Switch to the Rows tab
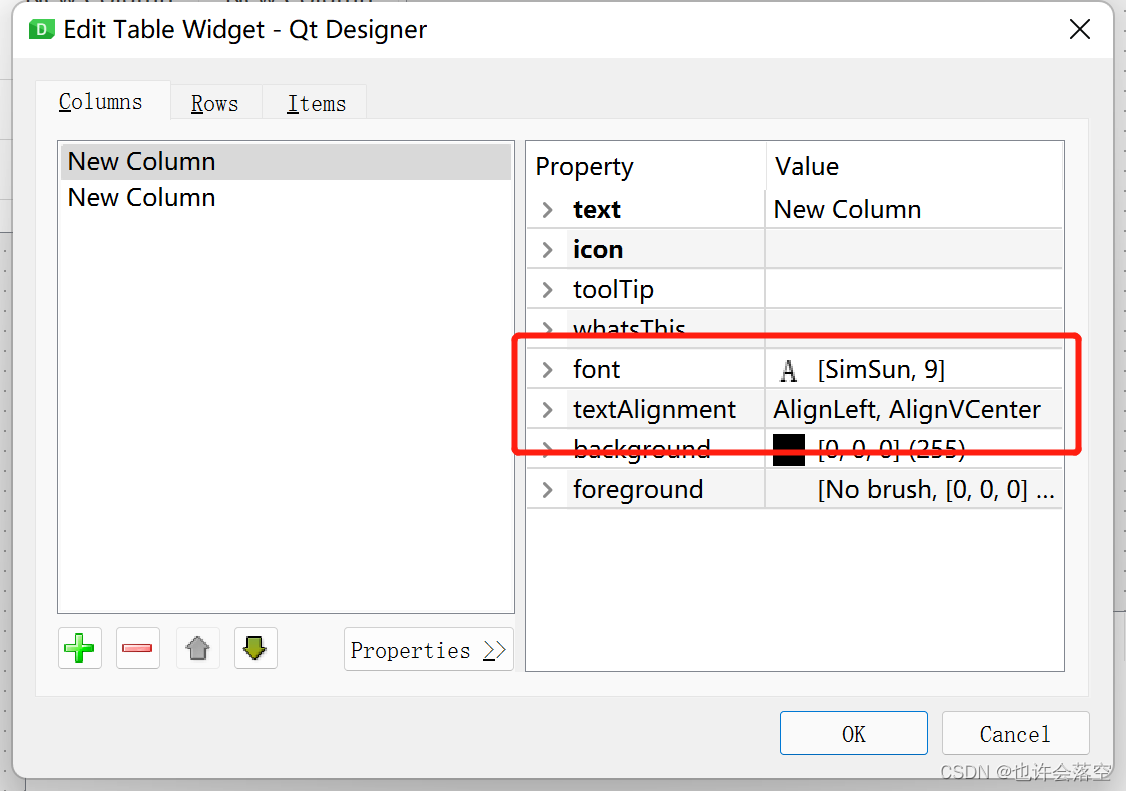This screenshot has width=1126, height=791. [x=215, y=102]
